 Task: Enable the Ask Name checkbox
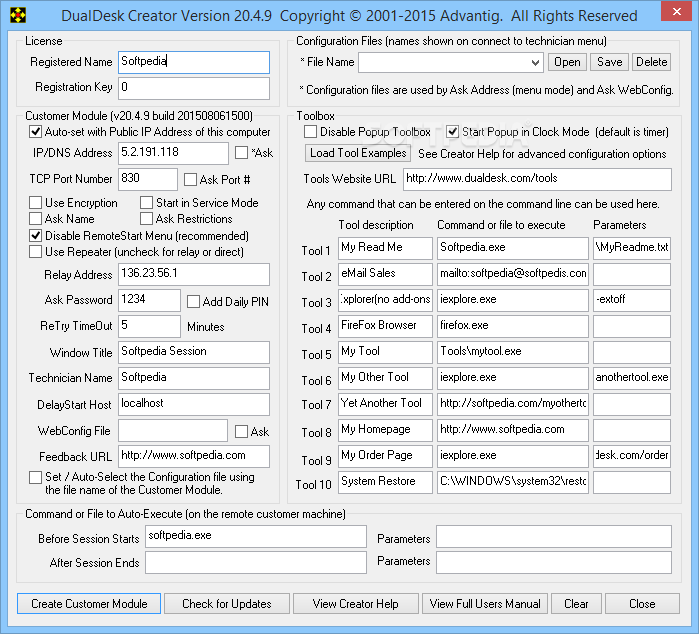pos(36,219)
